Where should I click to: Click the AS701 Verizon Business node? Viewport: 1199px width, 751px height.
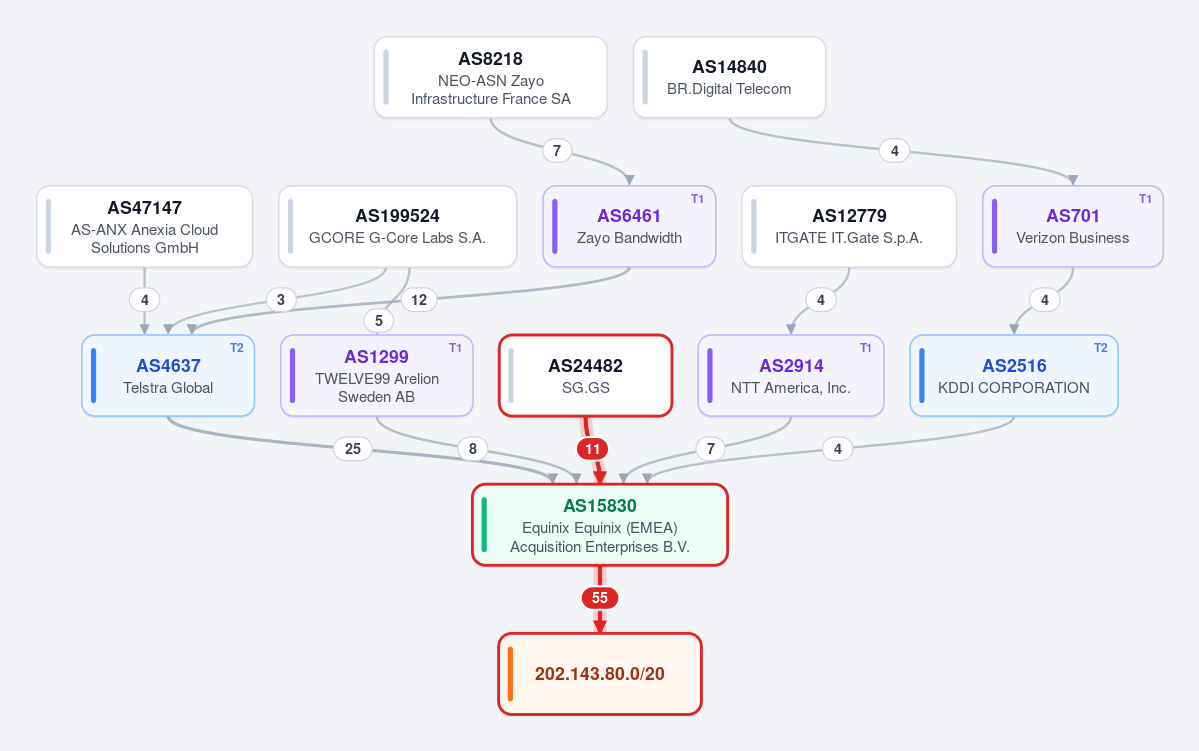click(1073, 226)
